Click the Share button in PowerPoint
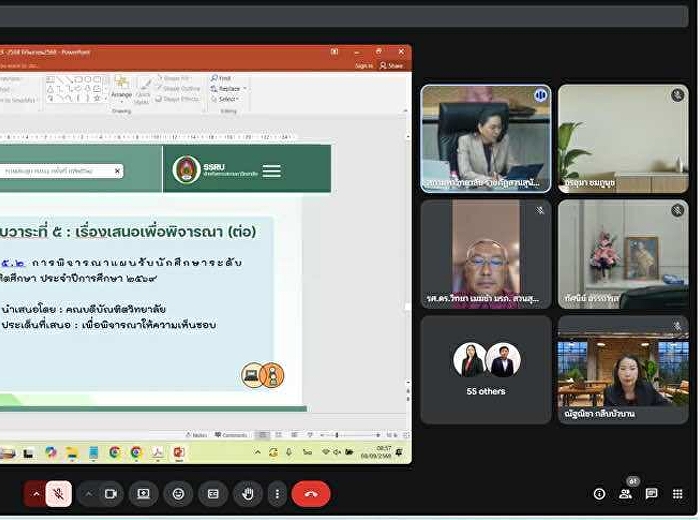This screenshot has width=700, height=520. click(x=393, y=66)
